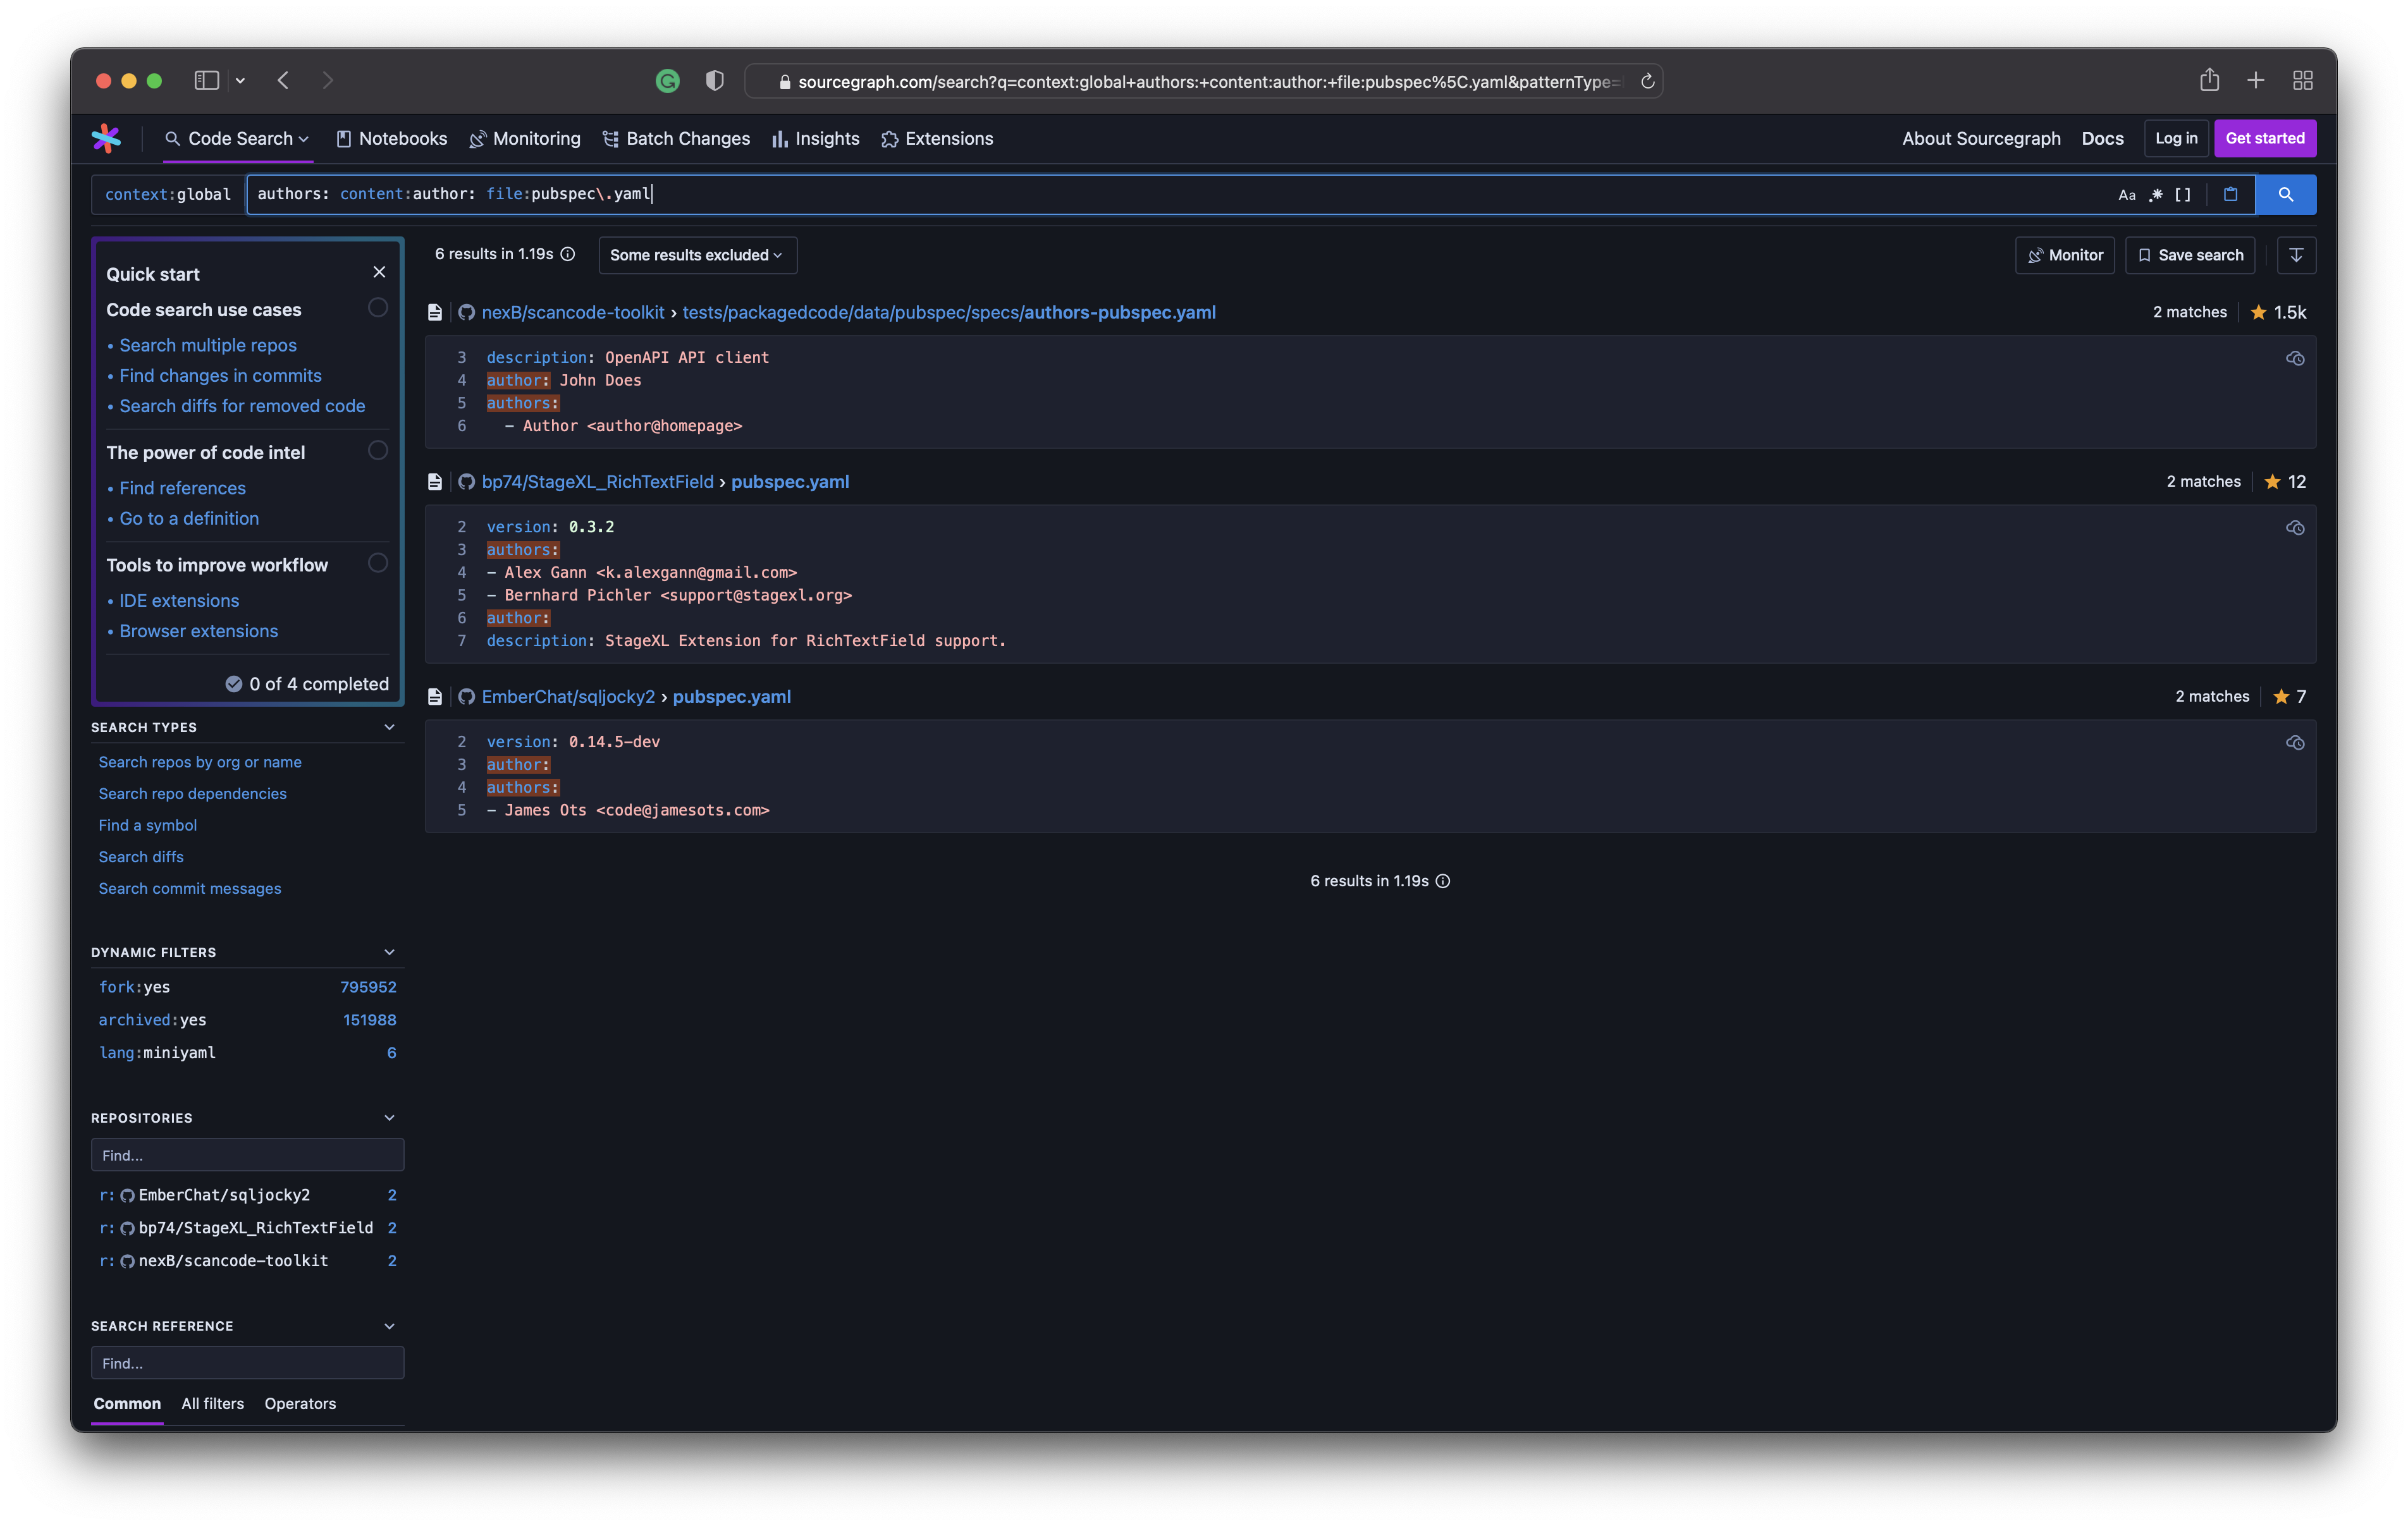2408x1526 pixels.
Task: Click search-in-cloud icon for scancode-toolkit result
Action: (x=2295, y=358)
